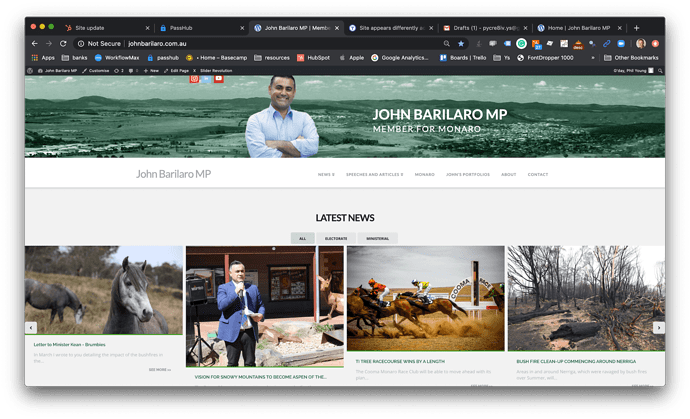Open the FontDropper 1000 bookmark
The height and width of the screenshot is (419, 690).
(545, 58)
